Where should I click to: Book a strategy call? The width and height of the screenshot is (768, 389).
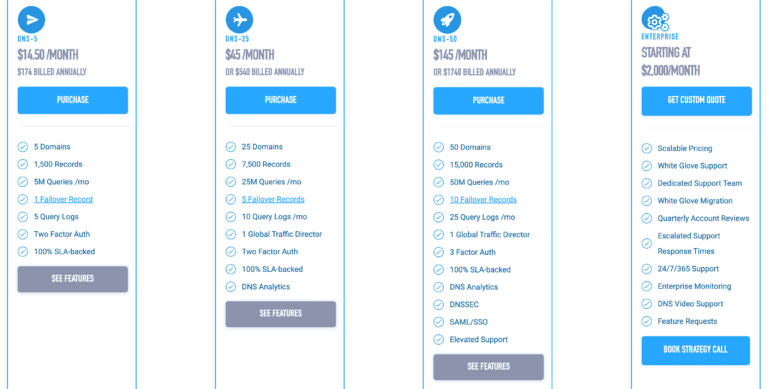click(x=696, y=350)
